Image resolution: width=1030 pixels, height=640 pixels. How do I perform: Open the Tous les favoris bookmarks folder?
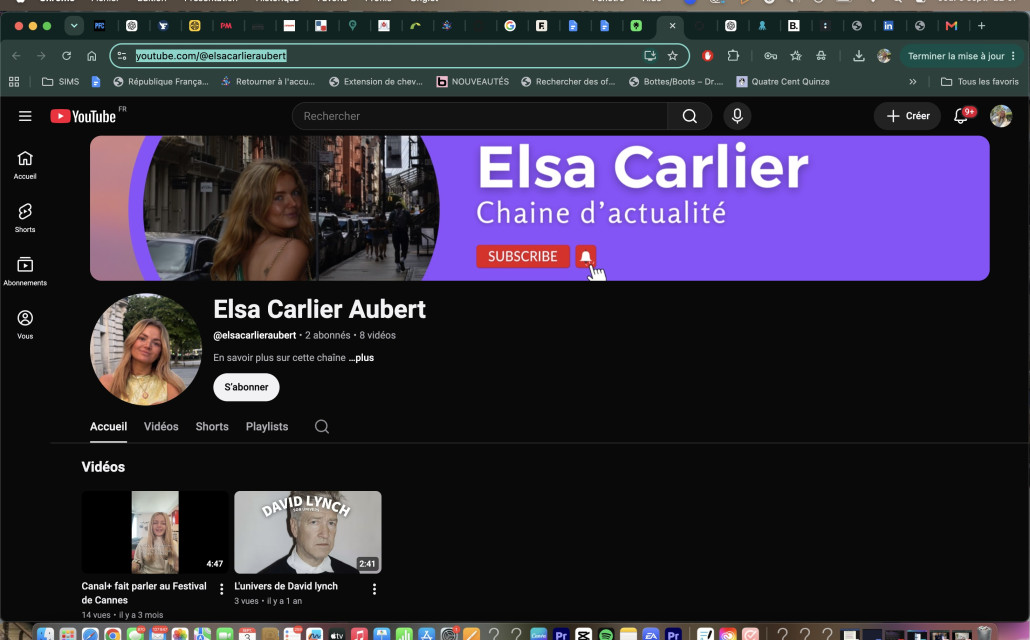[979, 81]
